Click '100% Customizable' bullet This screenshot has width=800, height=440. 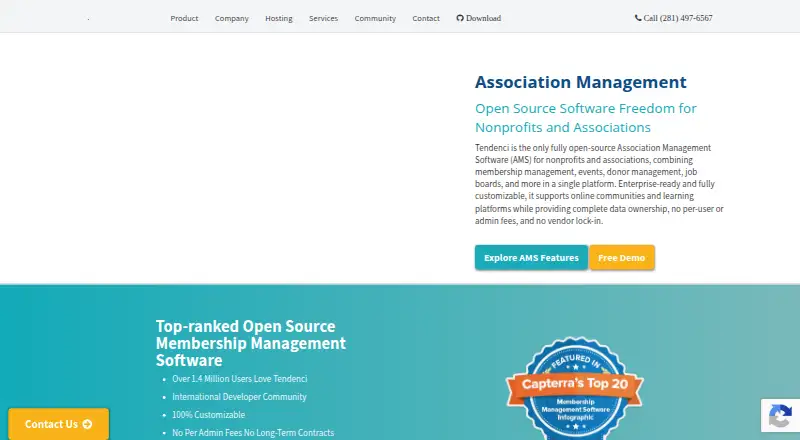(x=209, y=414)
